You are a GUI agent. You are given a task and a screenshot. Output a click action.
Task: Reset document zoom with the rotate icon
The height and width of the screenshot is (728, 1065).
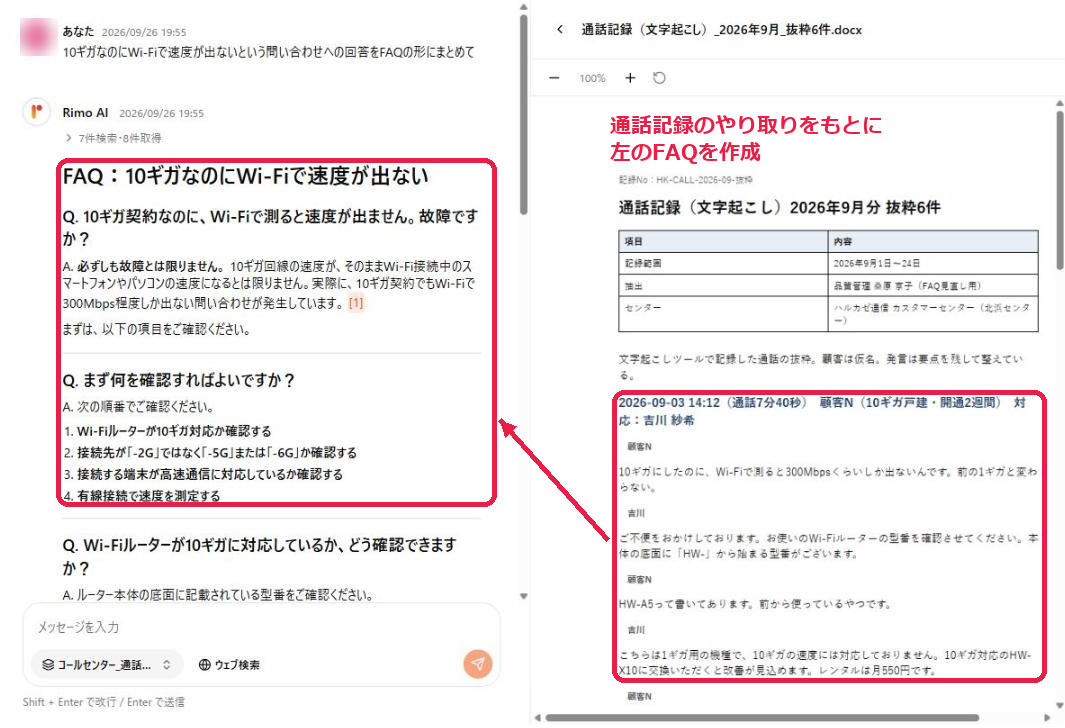[659, 78]
